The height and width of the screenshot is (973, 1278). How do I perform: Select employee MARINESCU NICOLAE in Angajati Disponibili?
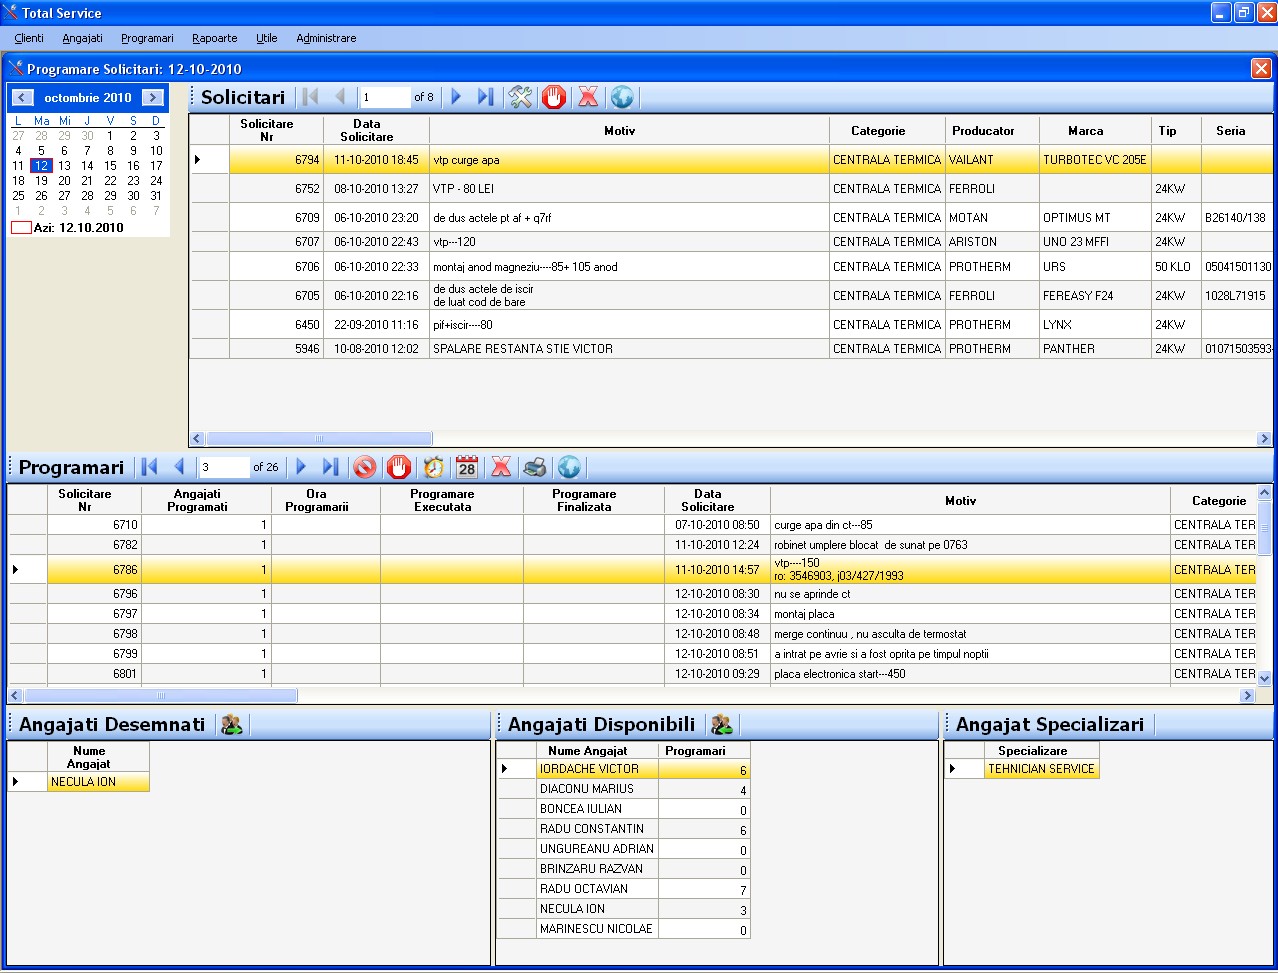(624, 929)
